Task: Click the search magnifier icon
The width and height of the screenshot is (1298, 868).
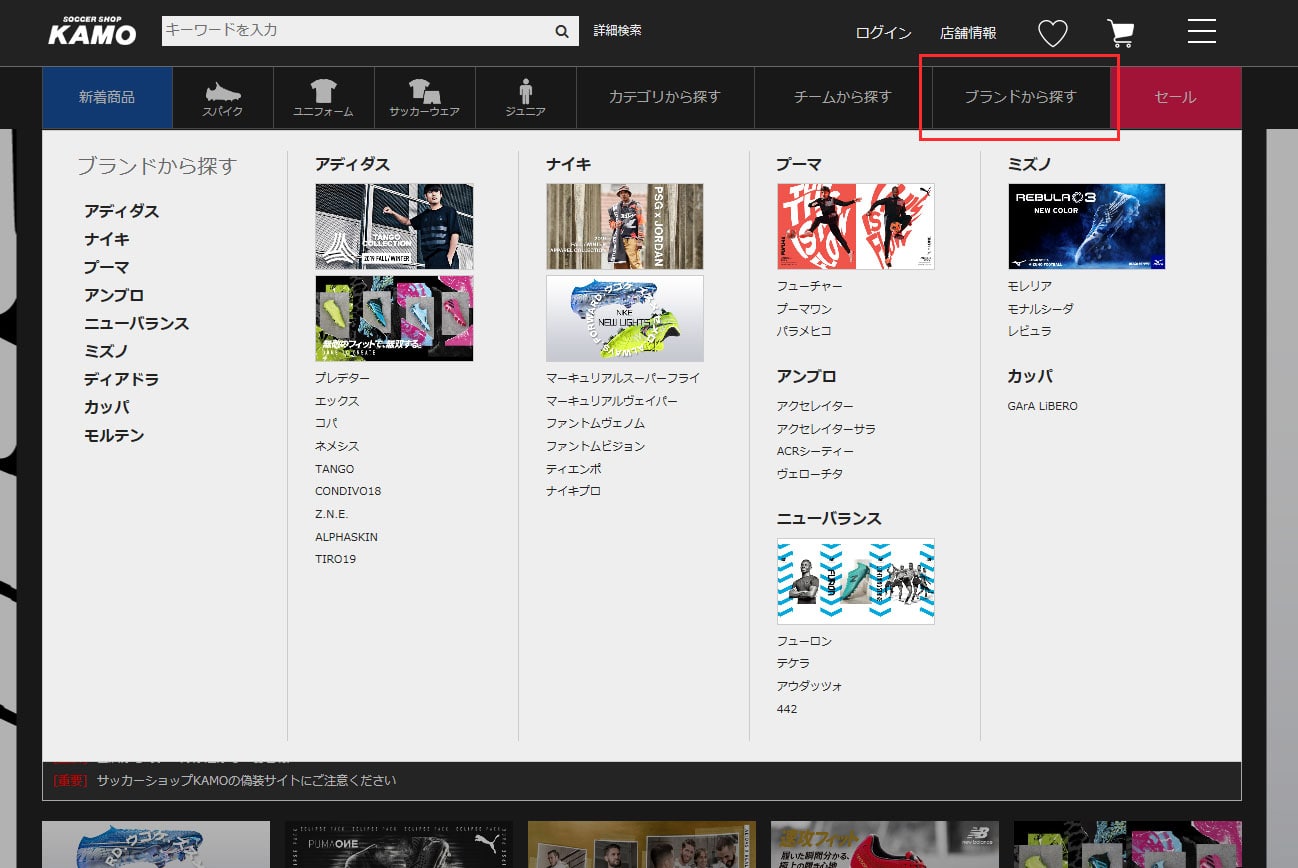Action: (562, 31)
